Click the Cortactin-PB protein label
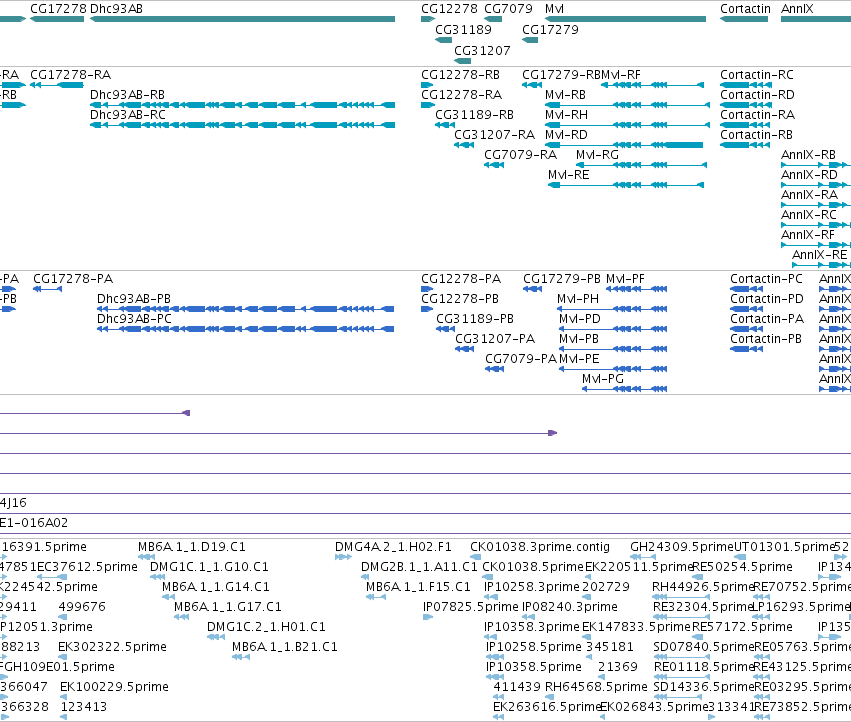Screen dimensions: 851x722 pos(766,339)
